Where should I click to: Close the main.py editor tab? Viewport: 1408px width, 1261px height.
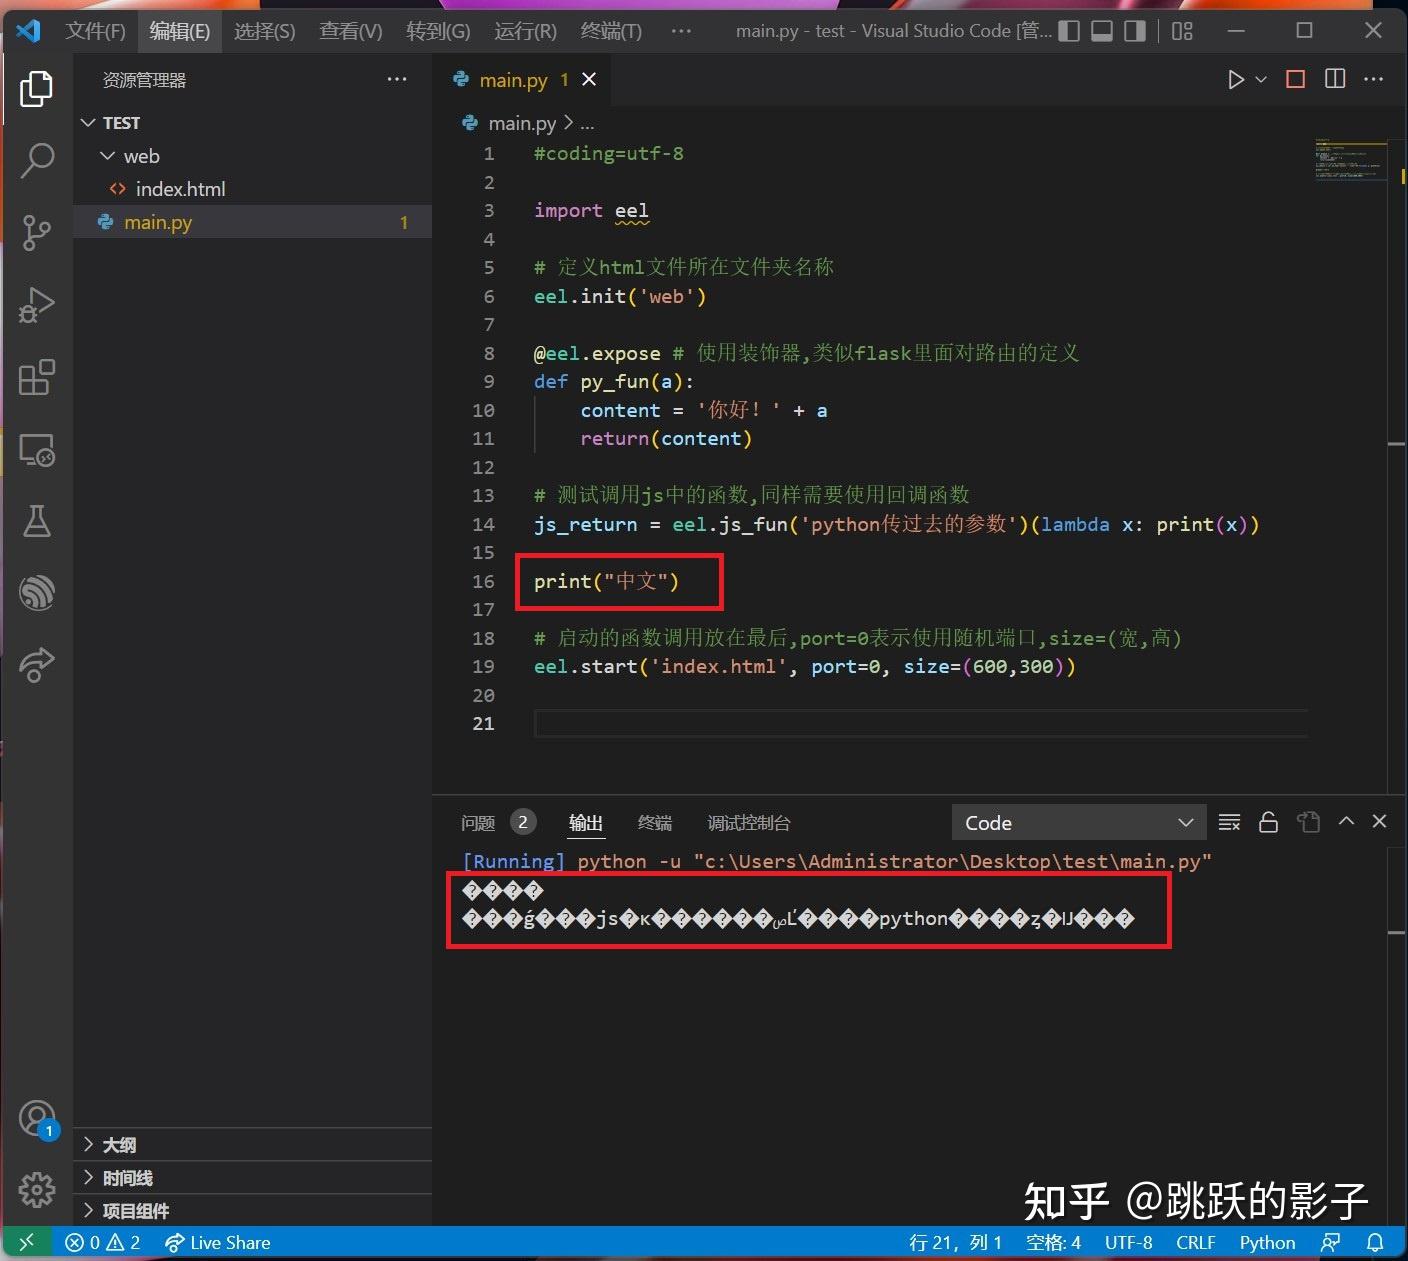click(590, 79)
